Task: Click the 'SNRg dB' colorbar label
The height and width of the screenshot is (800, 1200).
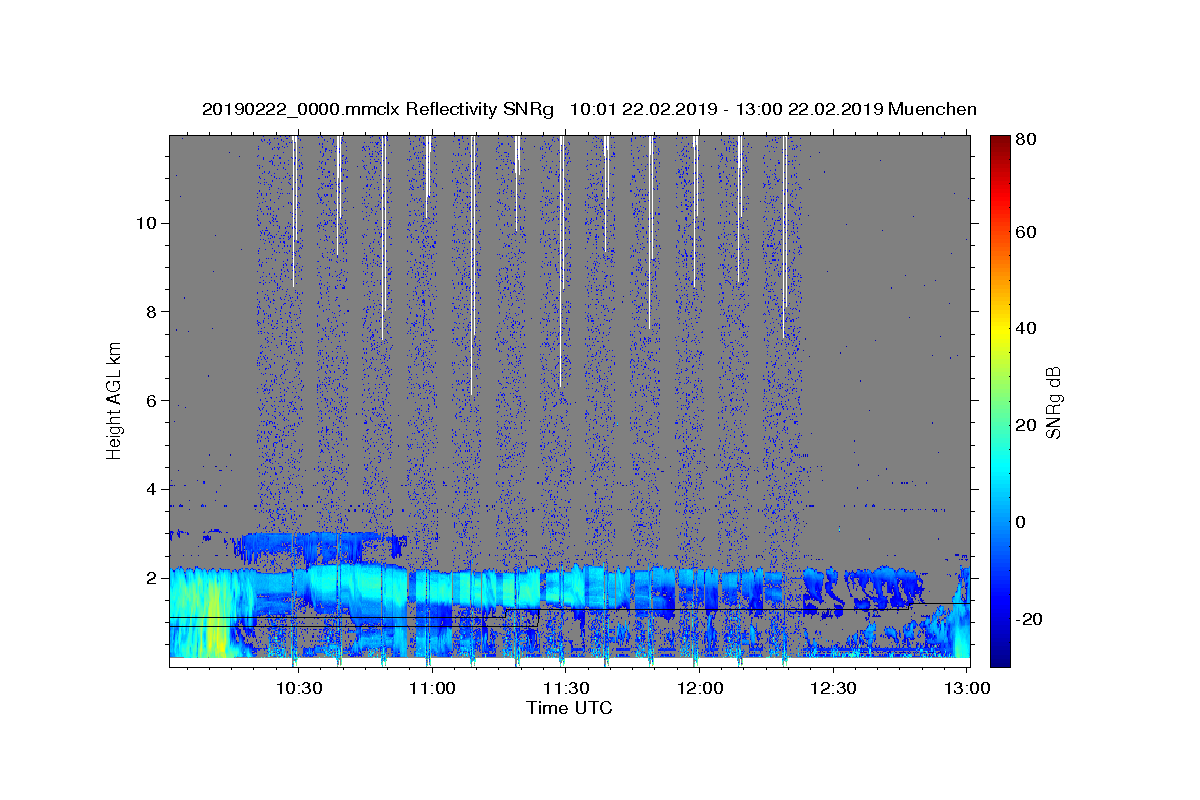Action: pos(1053,401)
